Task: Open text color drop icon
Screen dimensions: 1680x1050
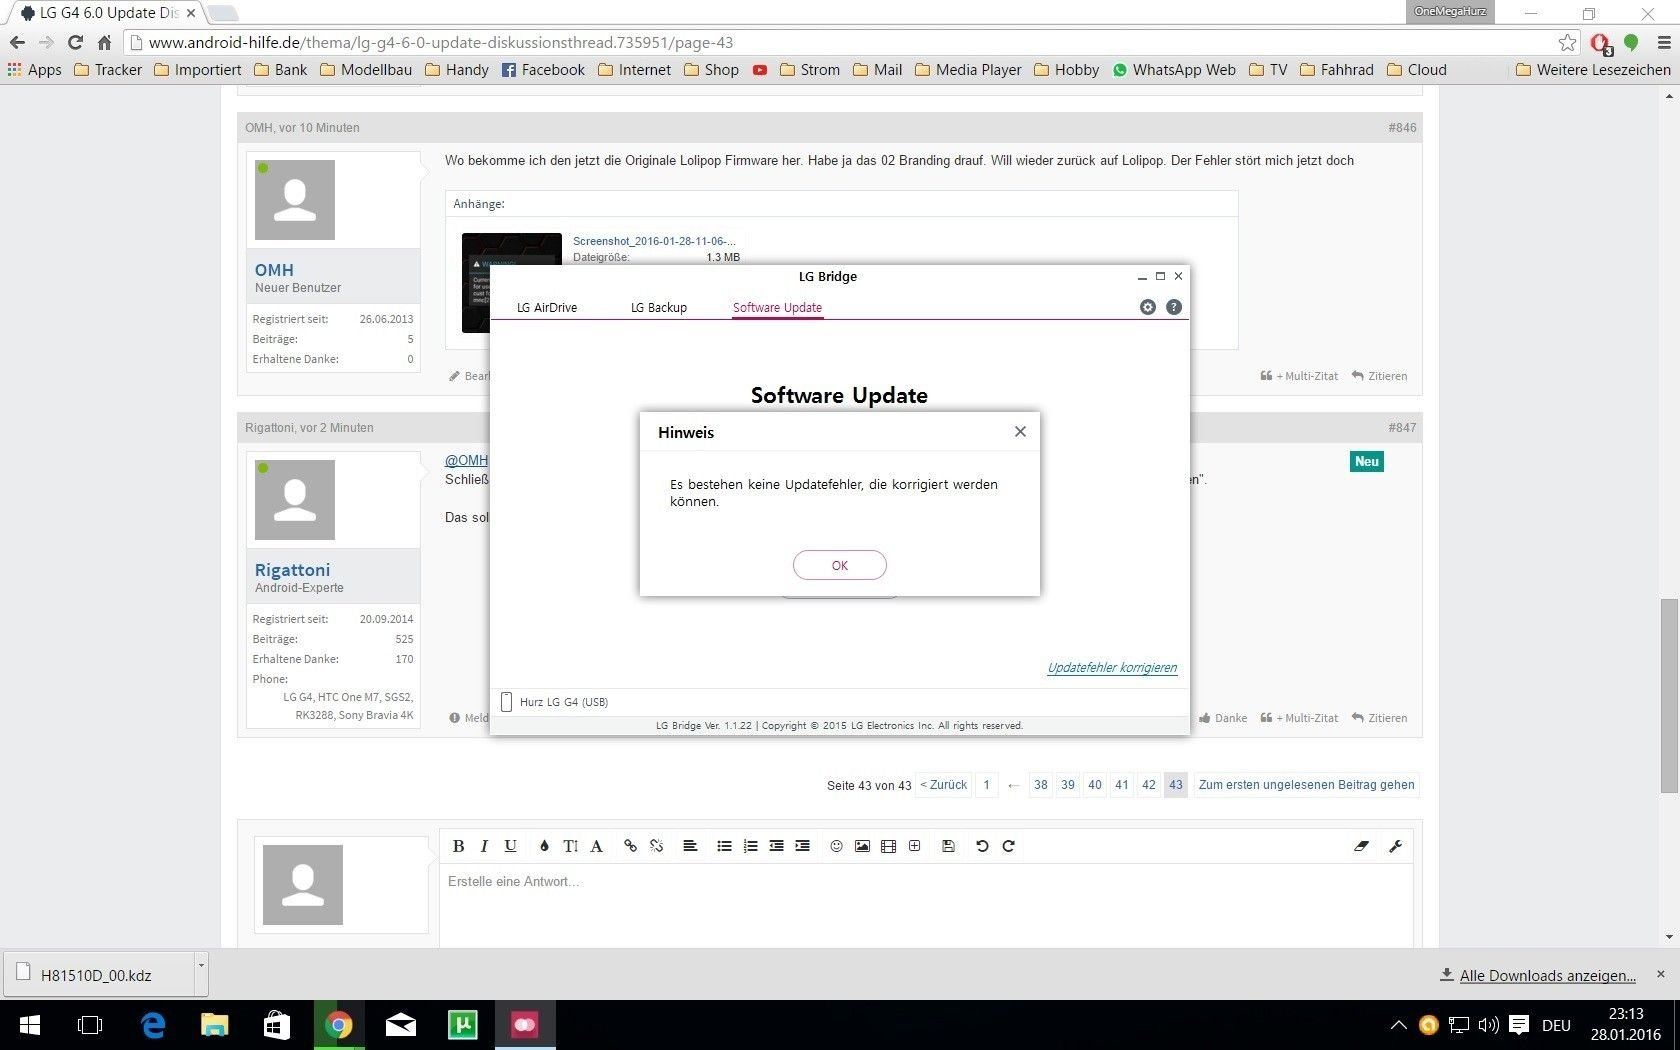Action: point(544,846)
